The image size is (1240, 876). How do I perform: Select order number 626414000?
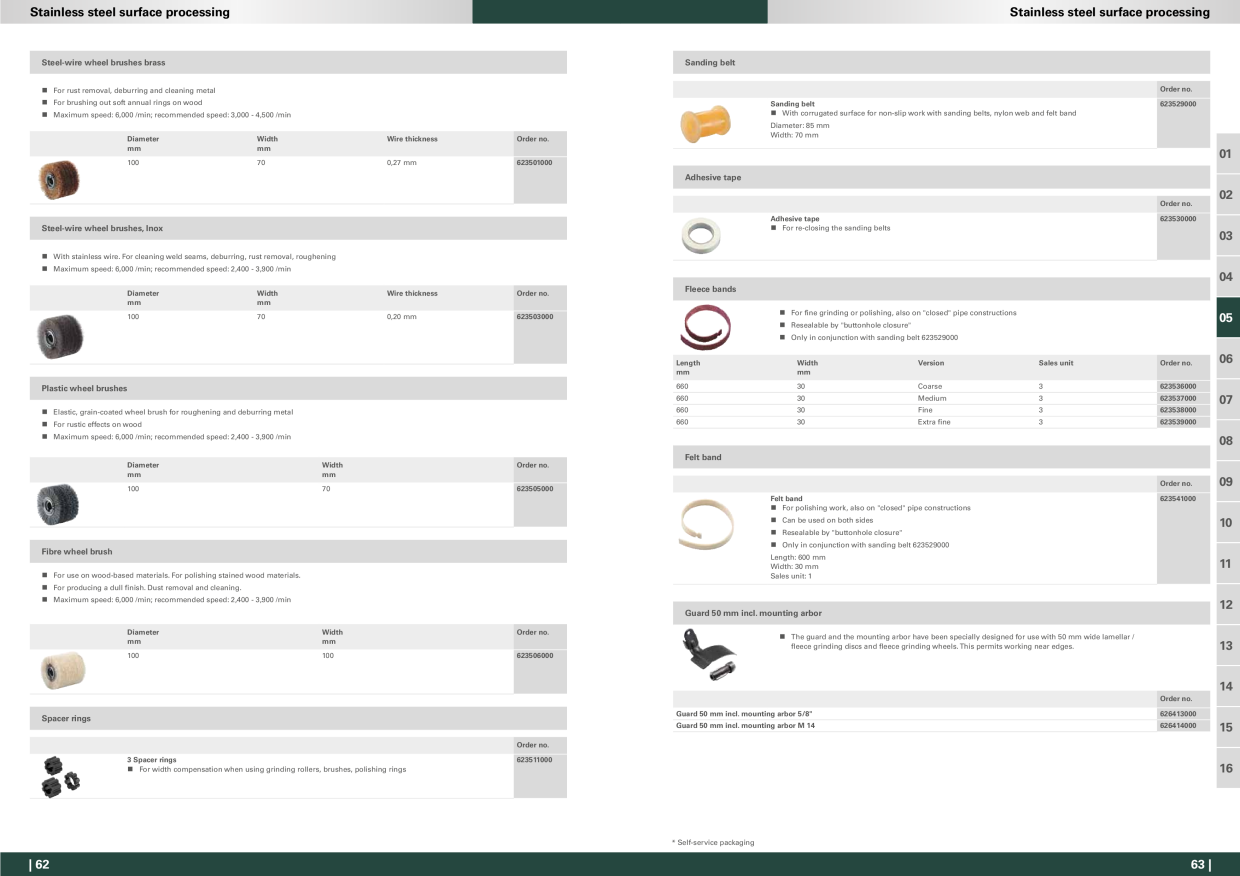(x=1178, y=725)
